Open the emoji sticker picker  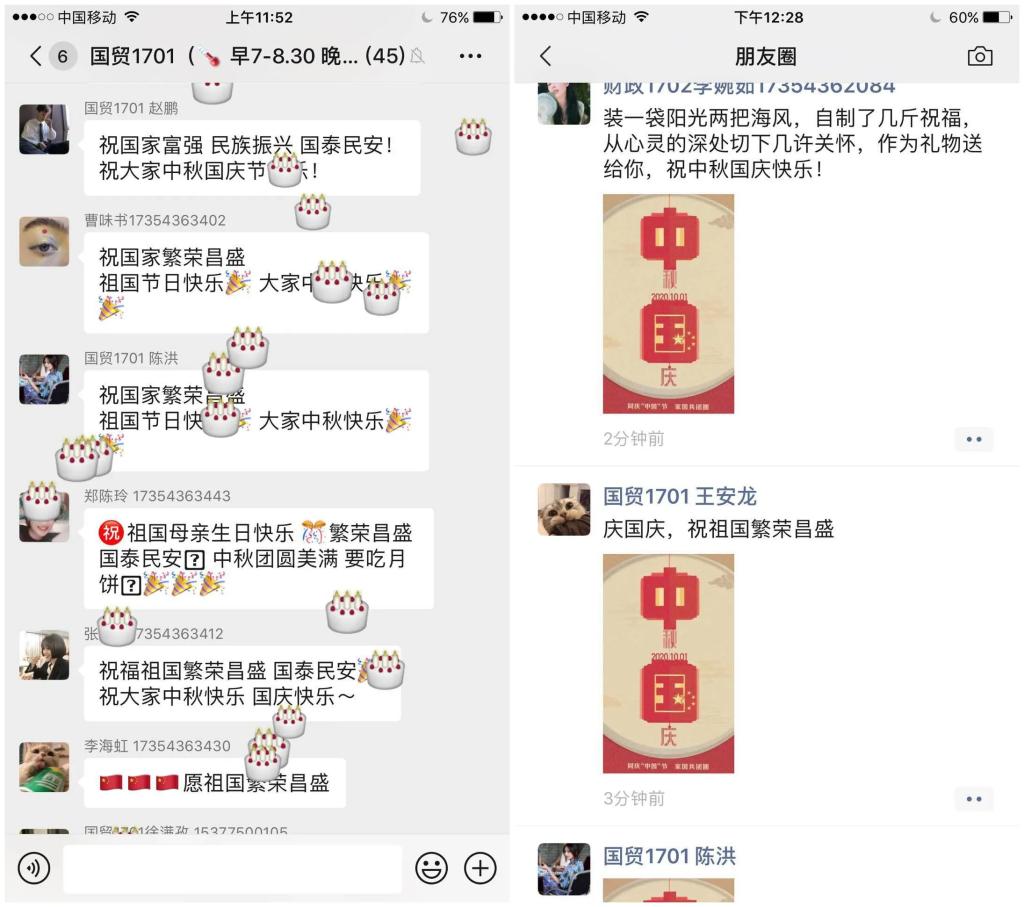click(x=432, y=868)
